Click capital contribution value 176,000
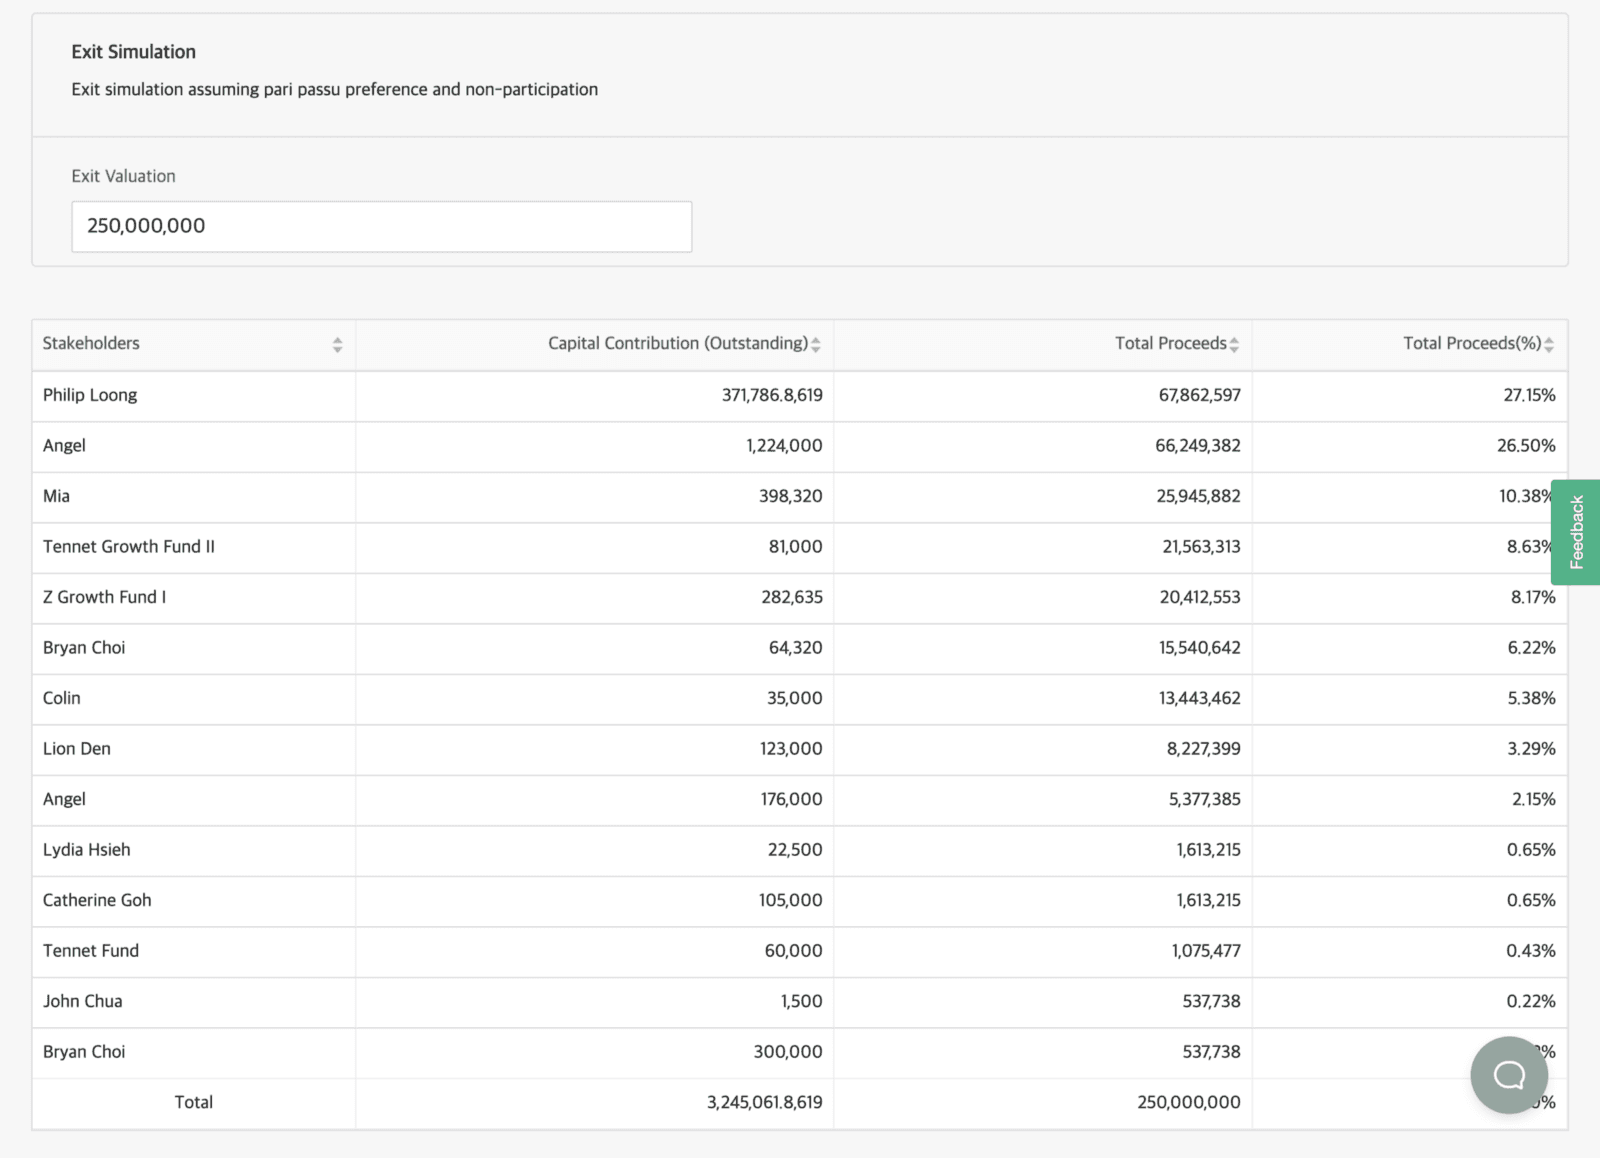Screen dimensions: 1600x1158 (791, 799)
